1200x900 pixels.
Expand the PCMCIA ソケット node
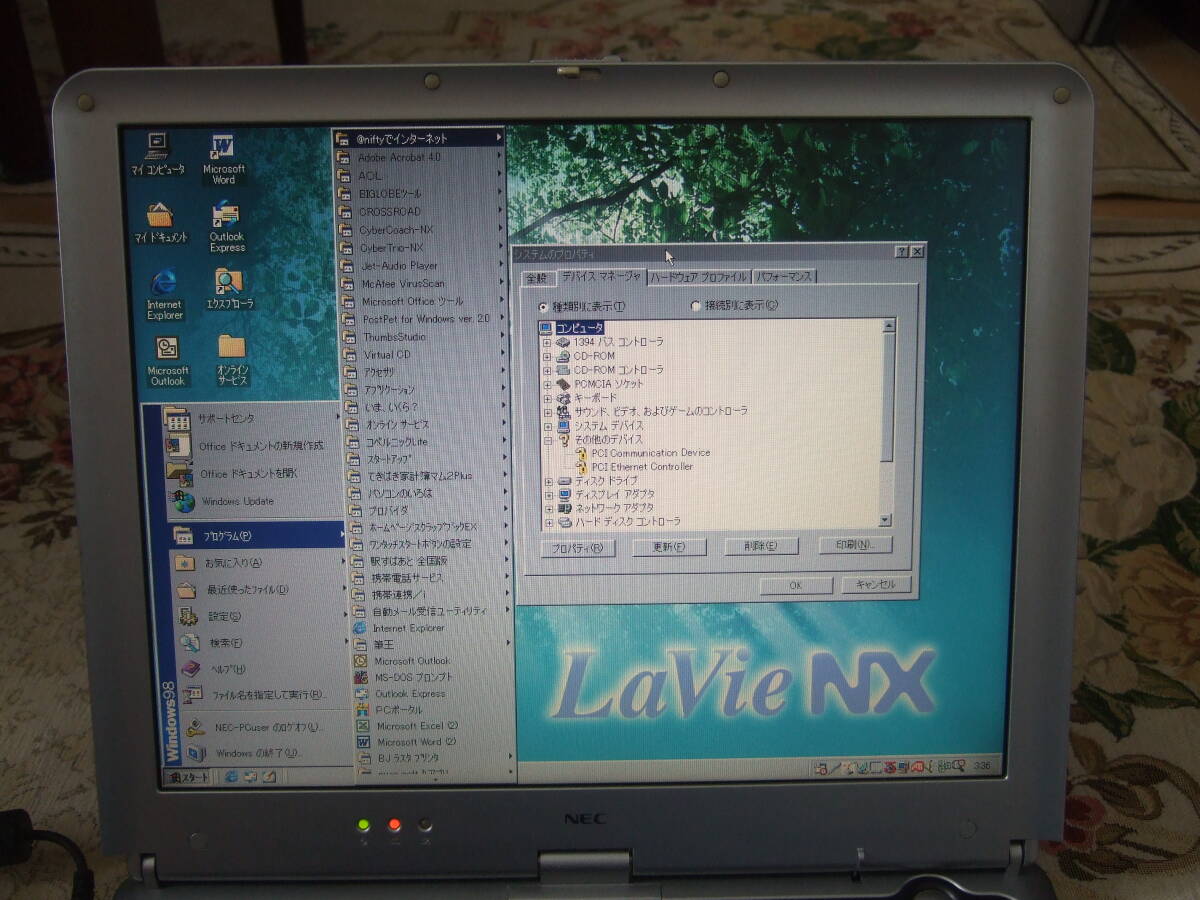click(548, 384)
